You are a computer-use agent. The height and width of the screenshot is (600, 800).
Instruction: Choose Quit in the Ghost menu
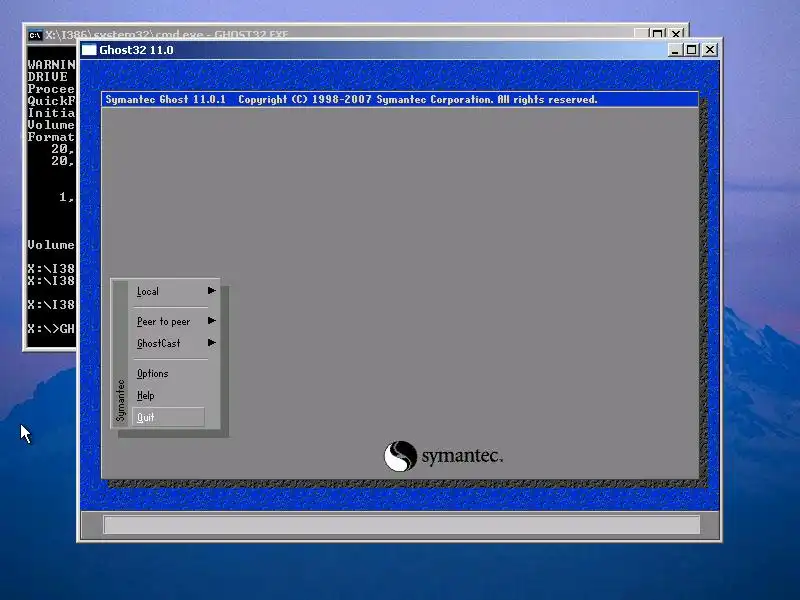(x=168, y=417)
